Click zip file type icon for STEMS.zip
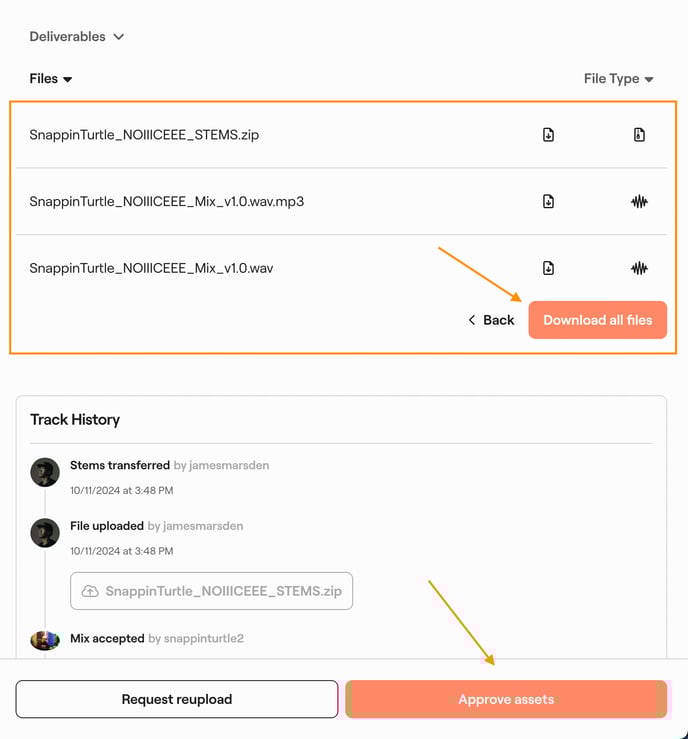The width and height of the screenshot is (688, 739). (639, 135)
